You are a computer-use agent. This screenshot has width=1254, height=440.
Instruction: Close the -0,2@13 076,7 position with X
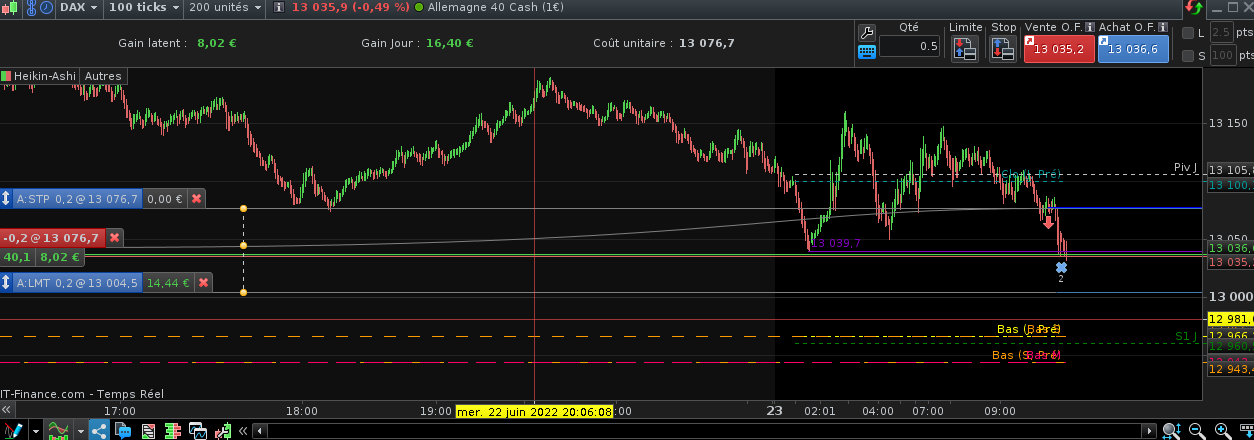point(114,238)
